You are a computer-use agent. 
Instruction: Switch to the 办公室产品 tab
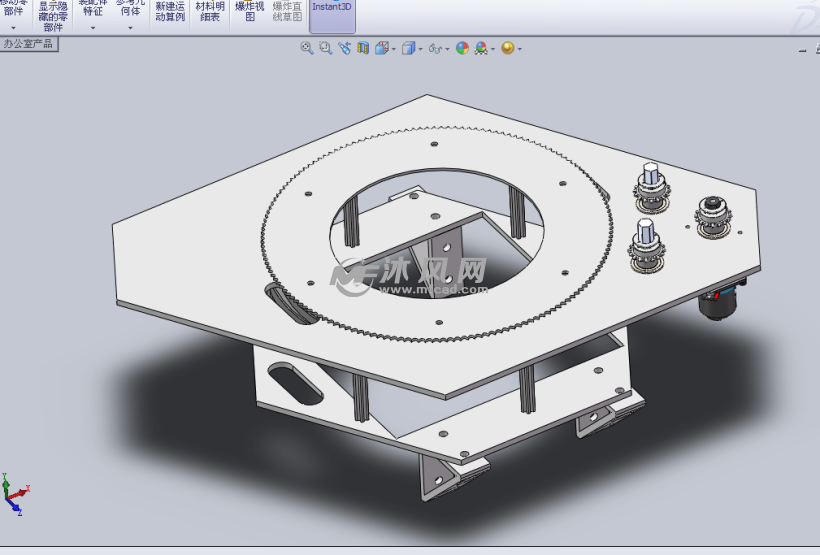tap(28, 44)
